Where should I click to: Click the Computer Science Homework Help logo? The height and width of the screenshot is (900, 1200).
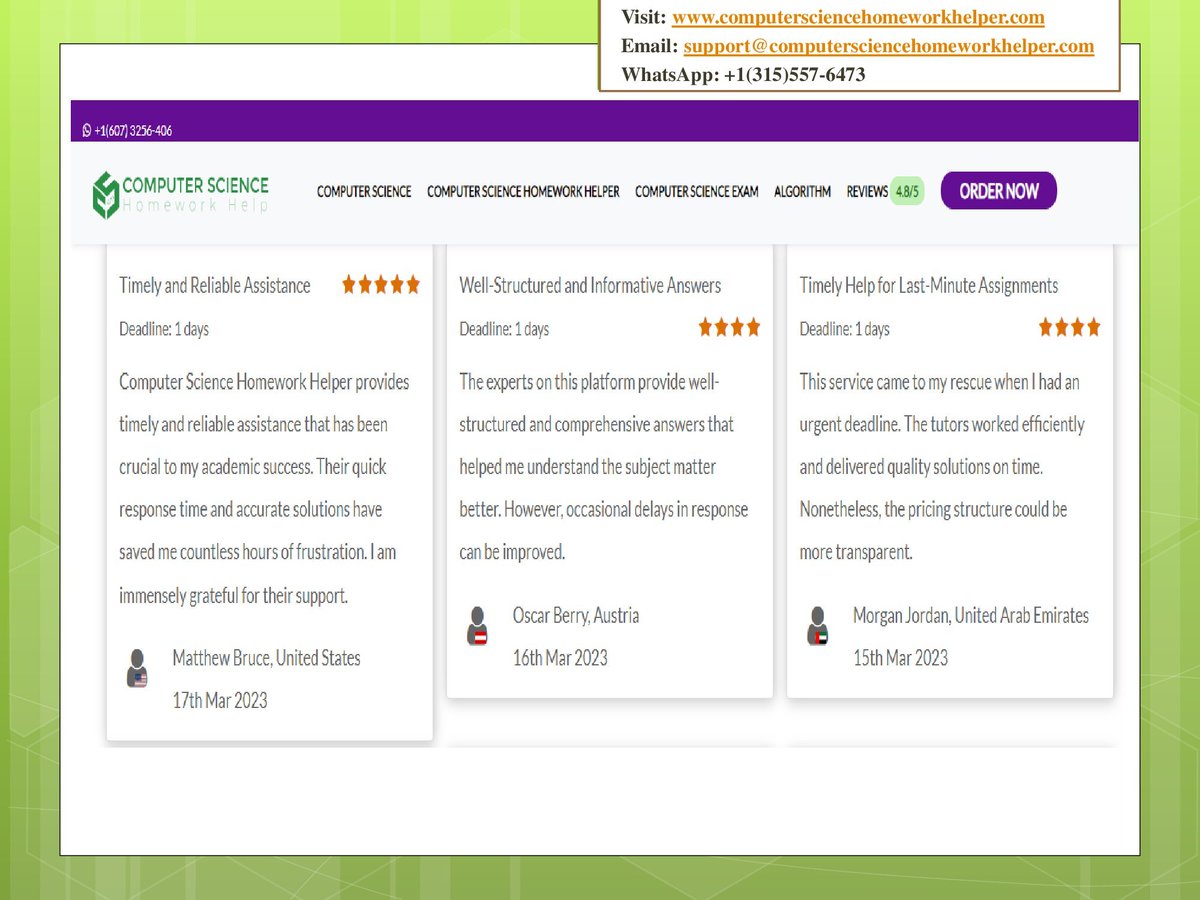(181, 194)
